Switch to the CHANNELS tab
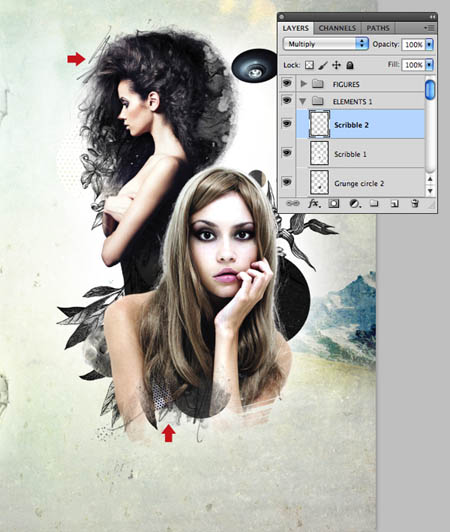450x532 pixels. (337, 28)
